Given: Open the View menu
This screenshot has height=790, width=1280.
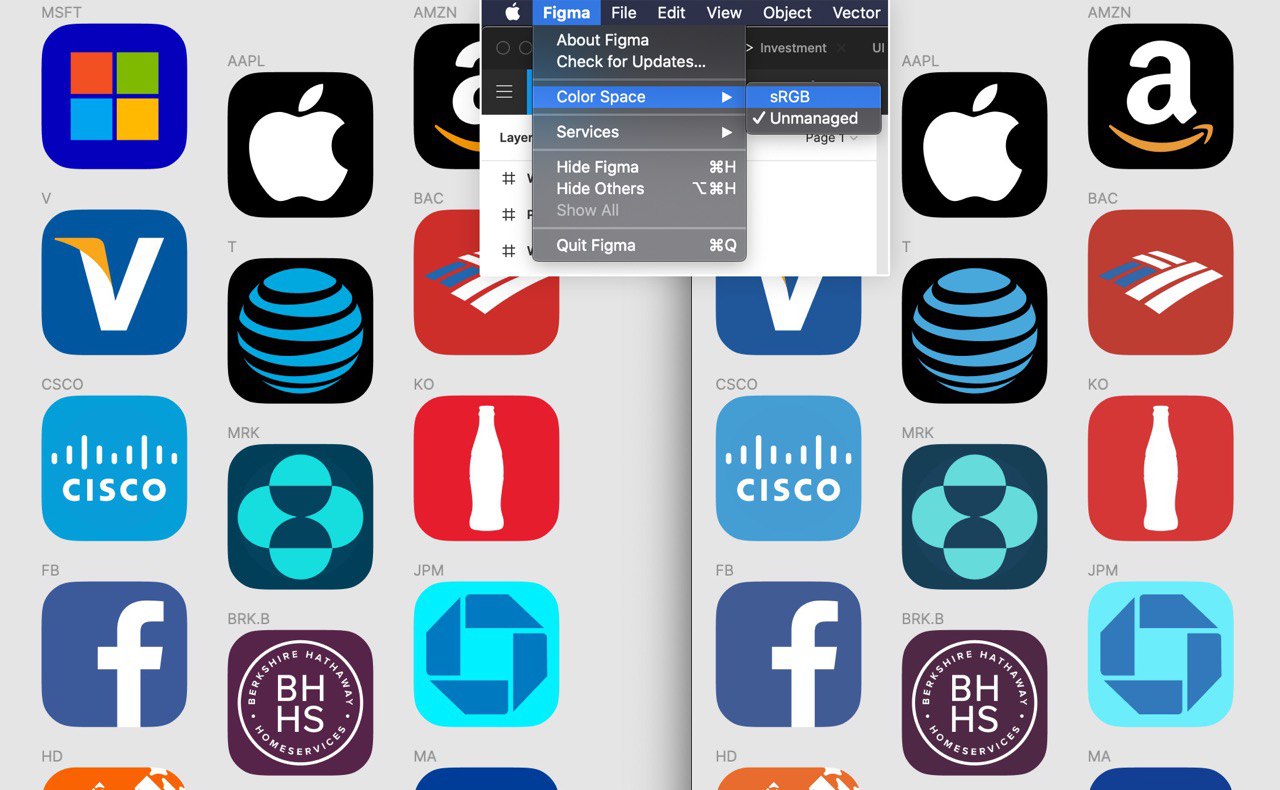Looking at the screenshot, I should (724, 13).
